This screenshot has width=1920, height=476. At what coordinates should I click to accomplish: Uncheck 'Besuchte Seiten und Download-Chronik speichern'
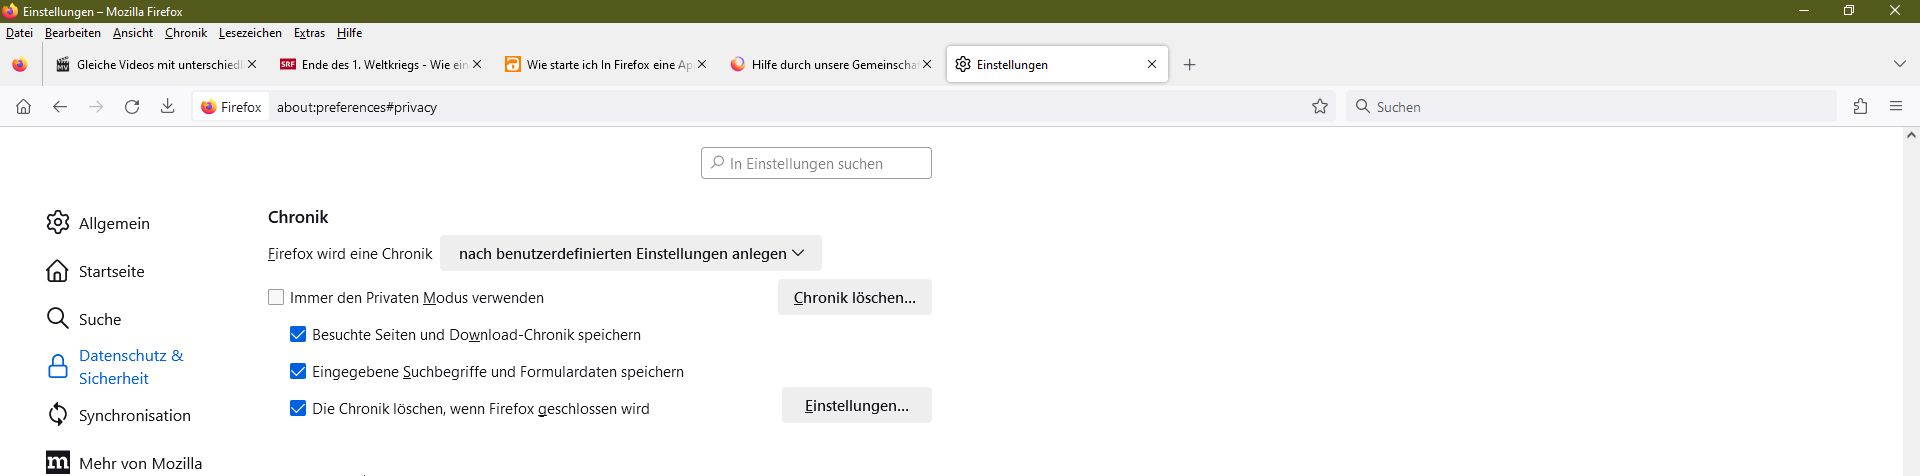pyautogui.click(x=298, y=334)
